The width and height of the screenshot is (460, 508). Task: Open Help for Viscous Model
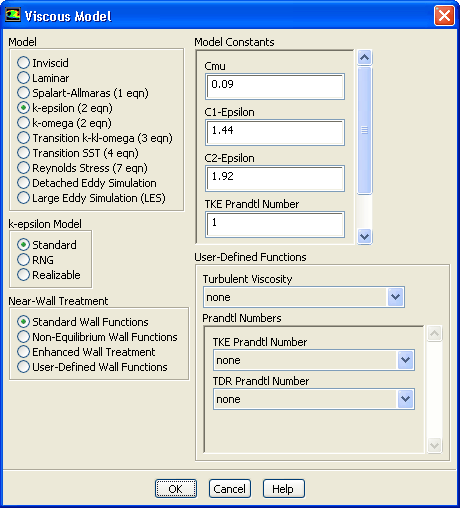click(284, 489)
